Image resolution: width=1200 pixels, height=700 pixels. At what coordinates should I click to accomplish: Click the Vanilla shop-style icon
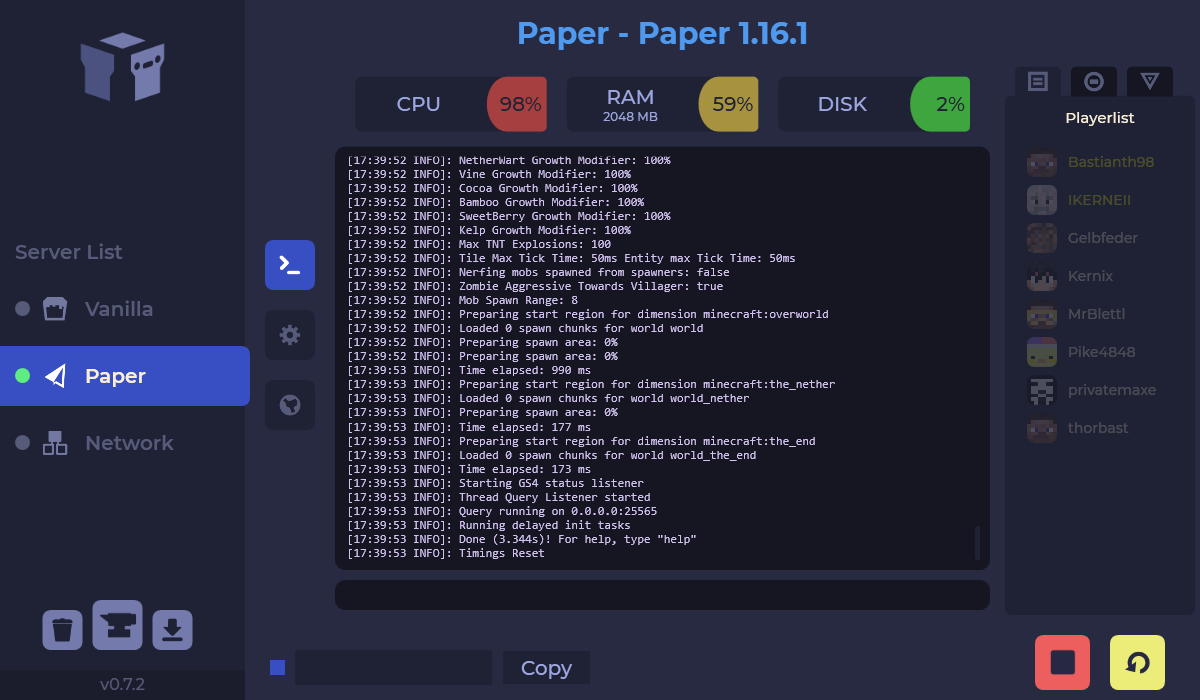(x=55, y=309)
